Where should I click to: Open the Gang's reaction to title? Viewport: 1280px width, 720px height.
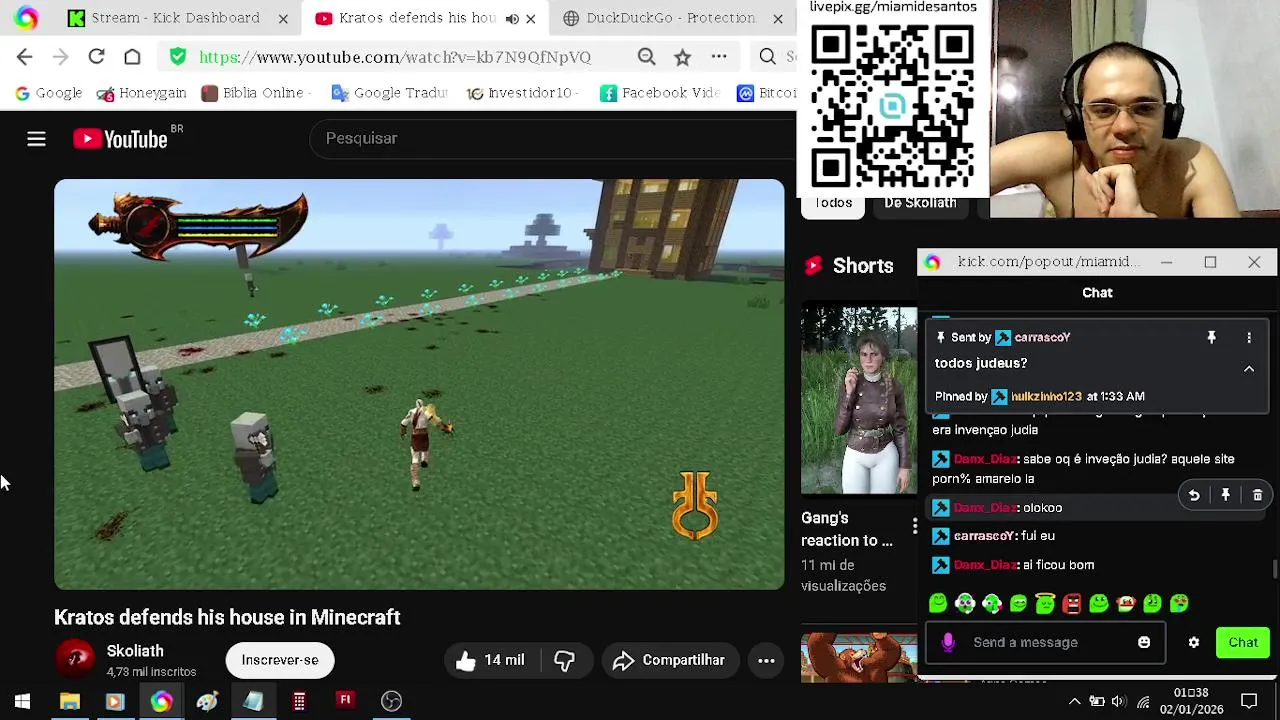coord(847,529)
